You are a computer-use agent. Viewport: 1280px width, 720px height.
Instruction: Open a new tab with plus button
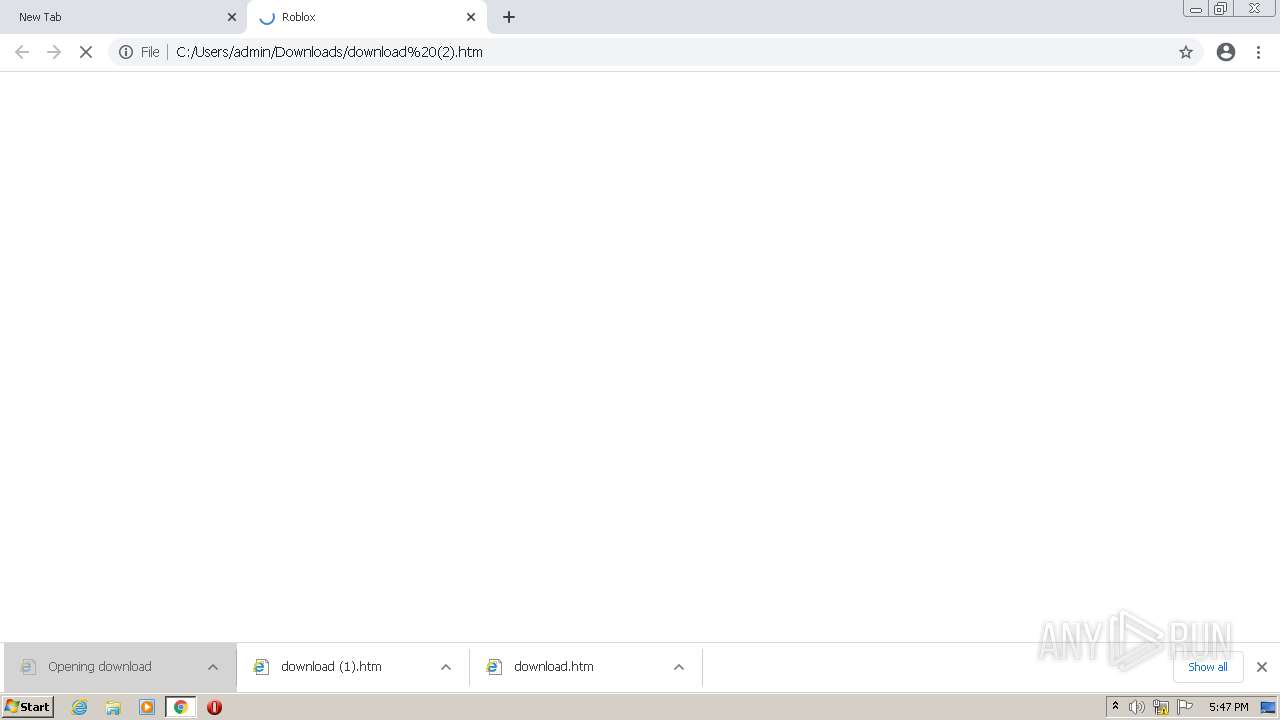[x=509, y=17]
